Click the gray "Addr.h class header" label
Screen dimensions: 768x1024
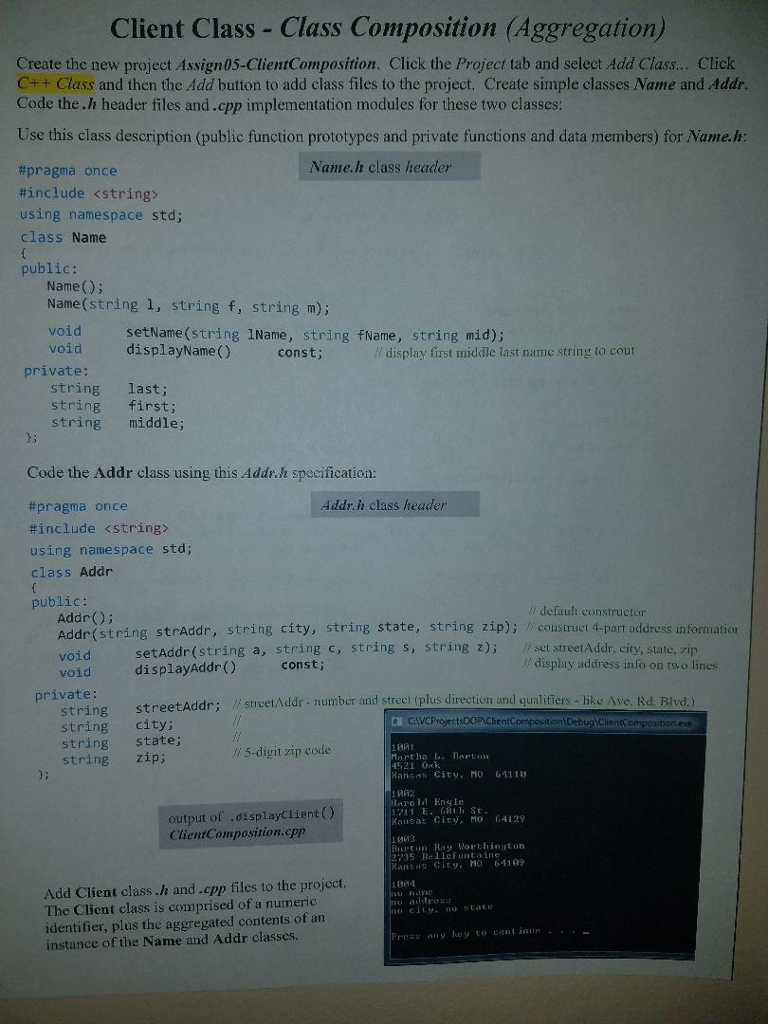coord(395,505)
